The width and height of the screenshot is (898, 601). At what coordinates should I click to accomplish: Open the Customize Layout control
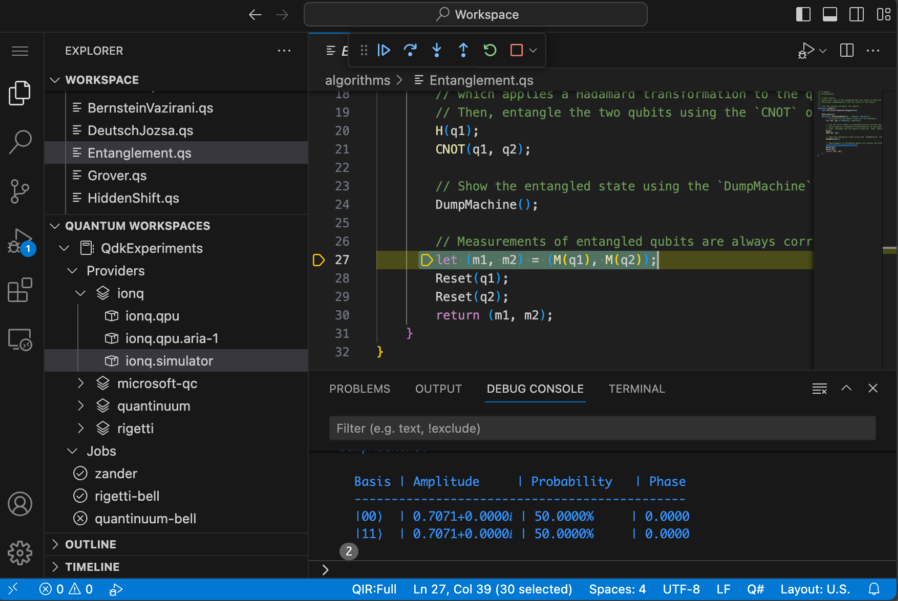tap(884, 14)
